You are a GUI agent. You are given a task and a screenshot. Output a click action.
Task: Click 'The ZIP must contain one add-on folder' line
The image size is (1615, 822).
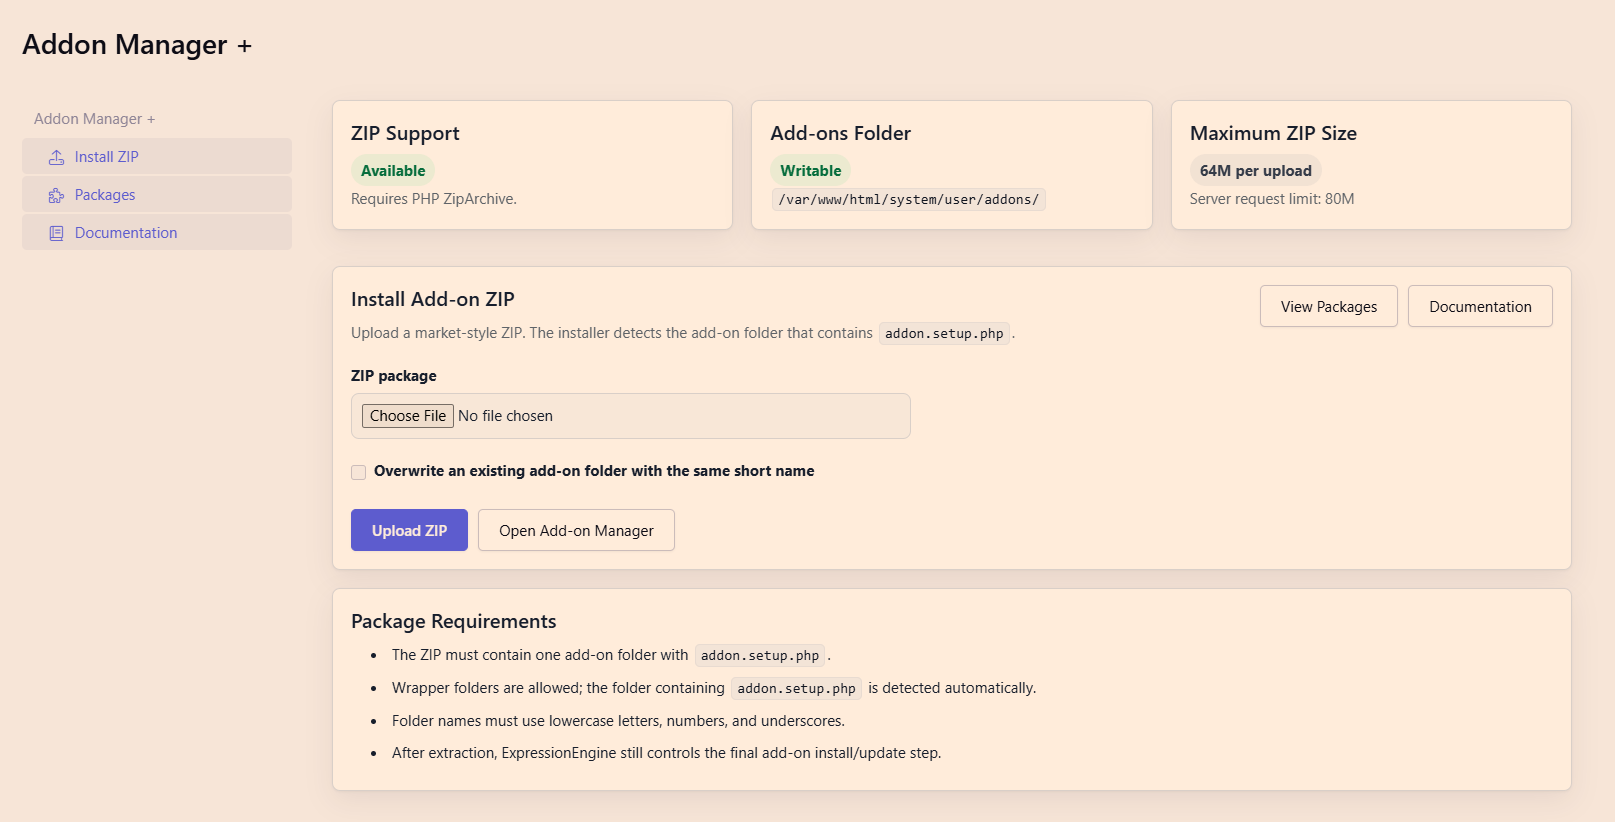click(612, 655)
